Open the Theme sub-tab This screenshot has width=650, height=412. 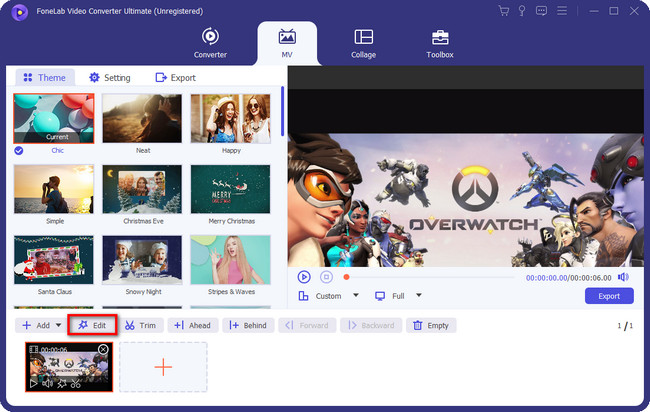[45, 78]
